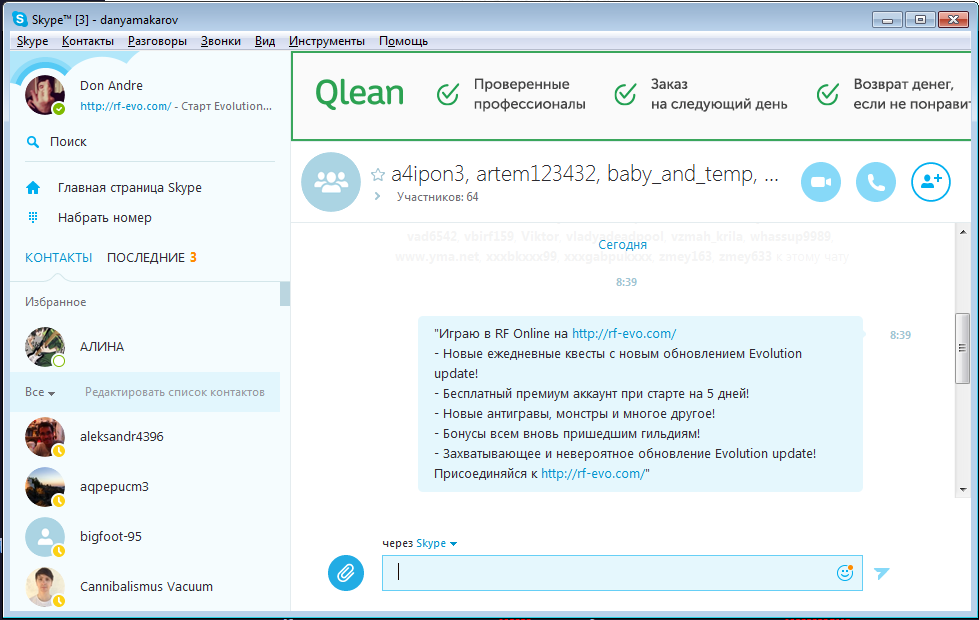This screenshot has height=620, width=979.
Task: Click the home icon in the sidebar
Action: [x=33, y=187]
